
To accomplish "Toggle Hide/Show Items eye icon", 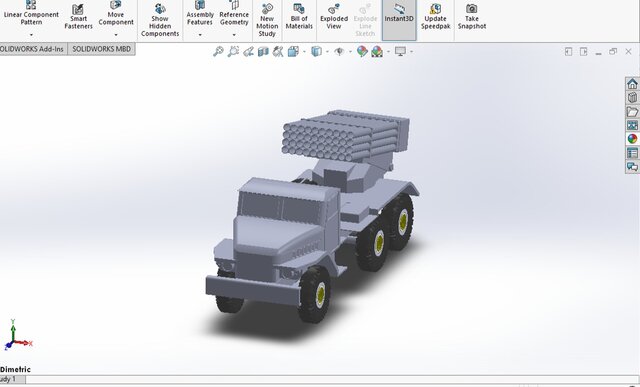I will [339, 51].
